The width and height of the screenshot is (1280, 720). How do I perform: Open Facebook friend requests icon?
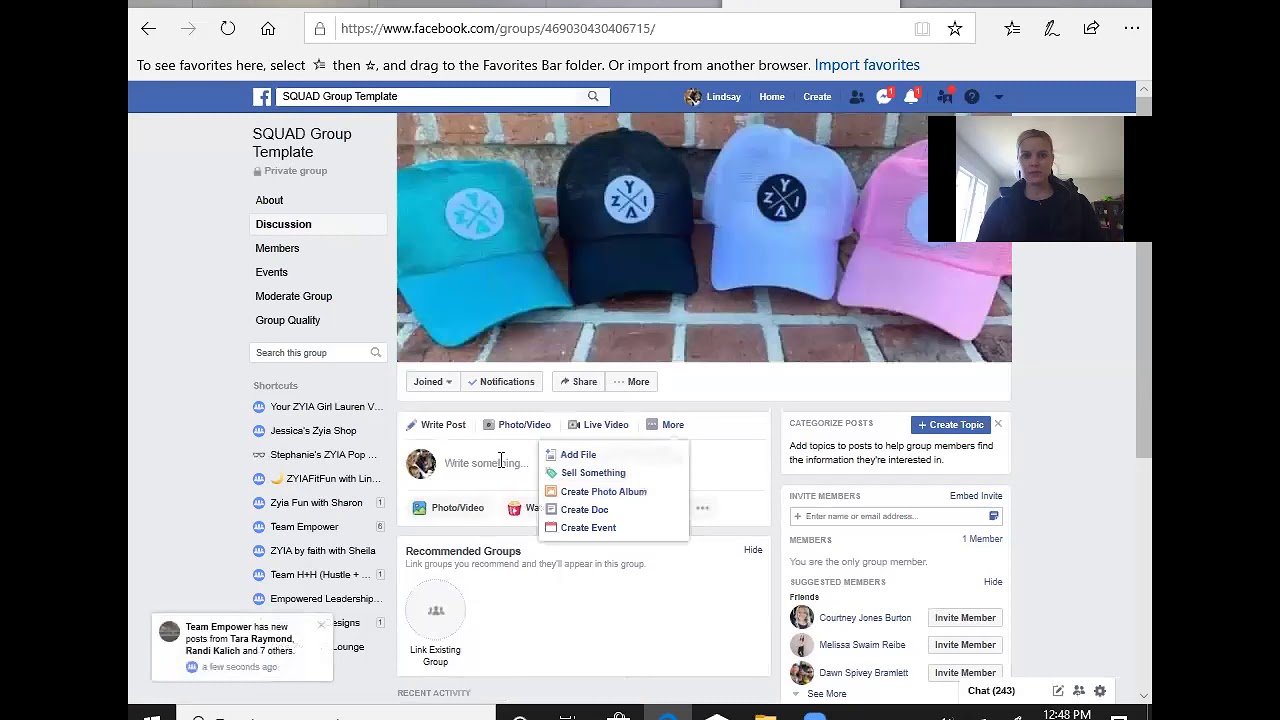[x=857, y=97]
